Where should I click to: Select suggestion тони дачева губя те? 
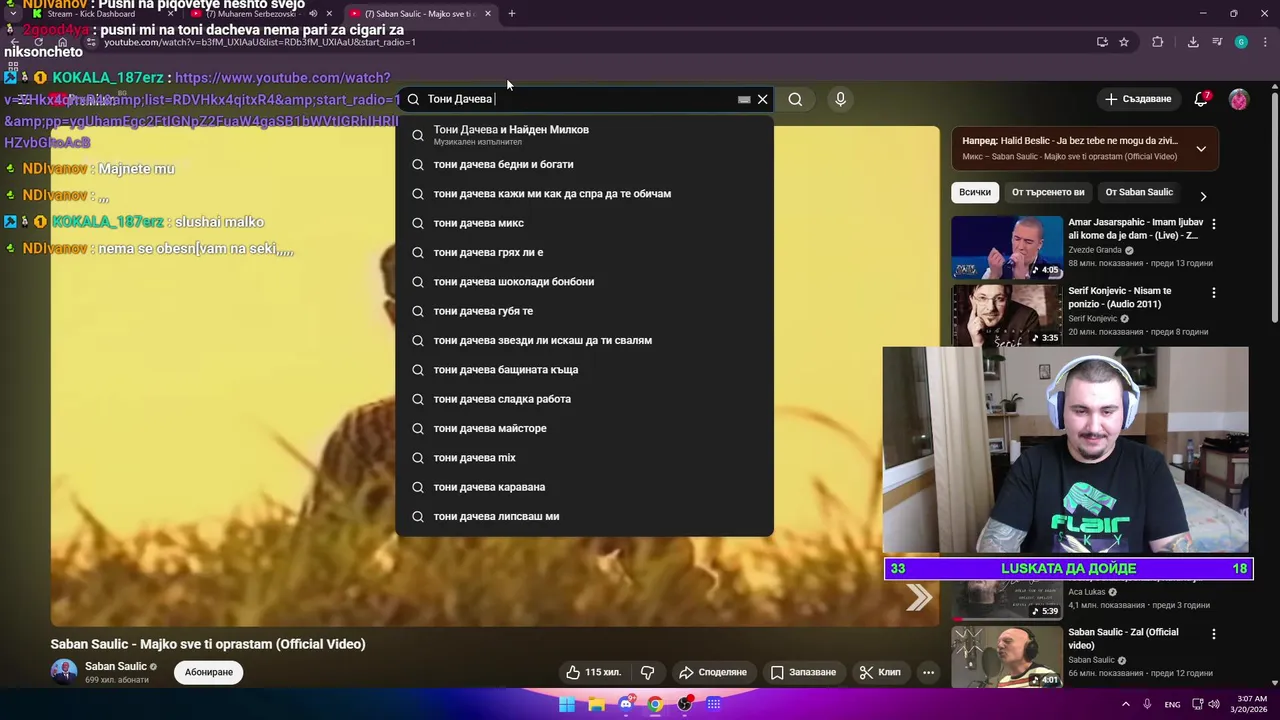point(584,311)
